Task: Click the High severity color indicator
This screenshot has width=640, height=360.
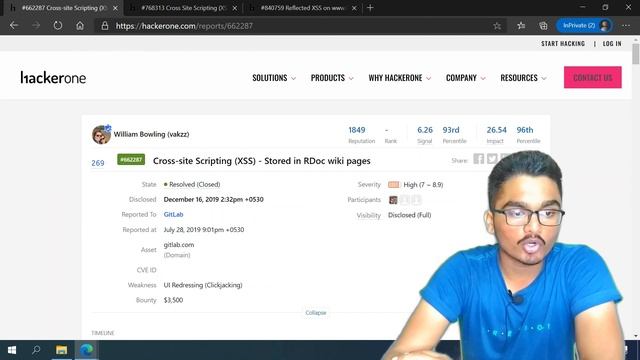Action: tap(393, 184)
